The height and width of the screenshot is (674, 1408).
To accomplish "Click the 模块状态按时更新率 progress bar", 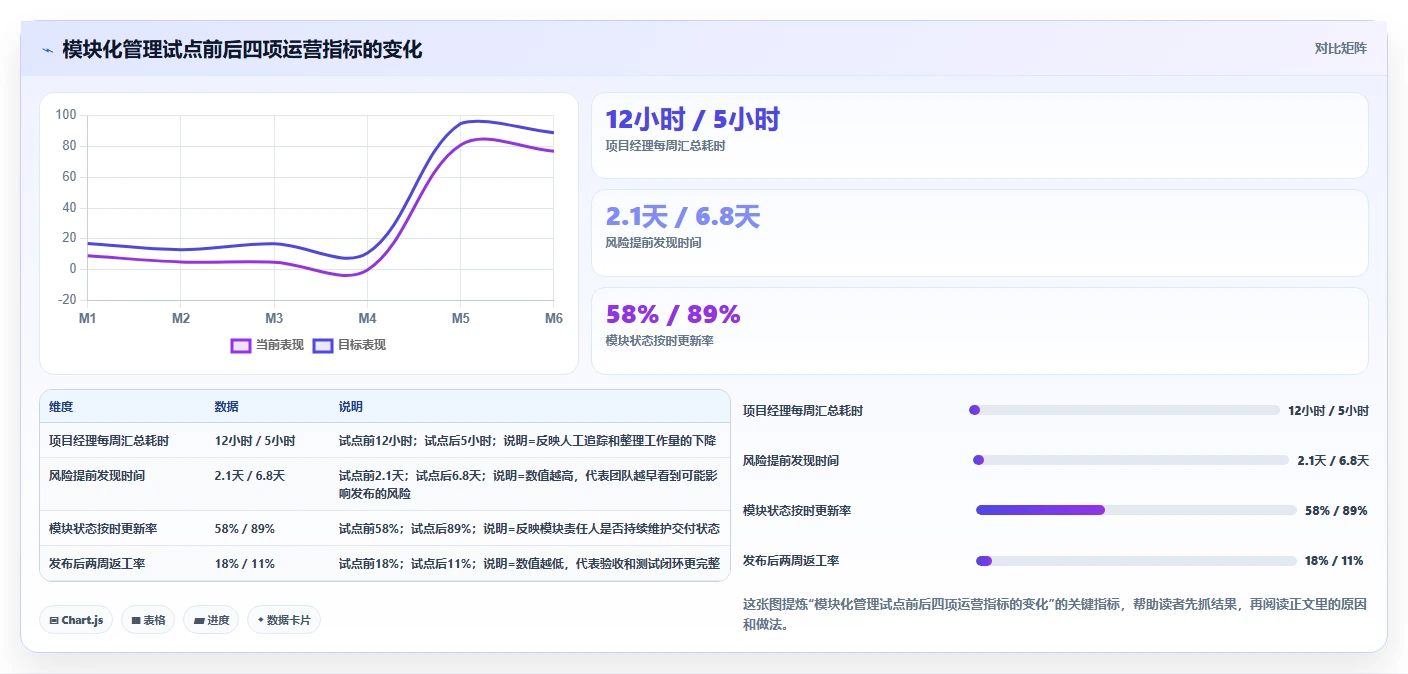I will click(1136, 510).
